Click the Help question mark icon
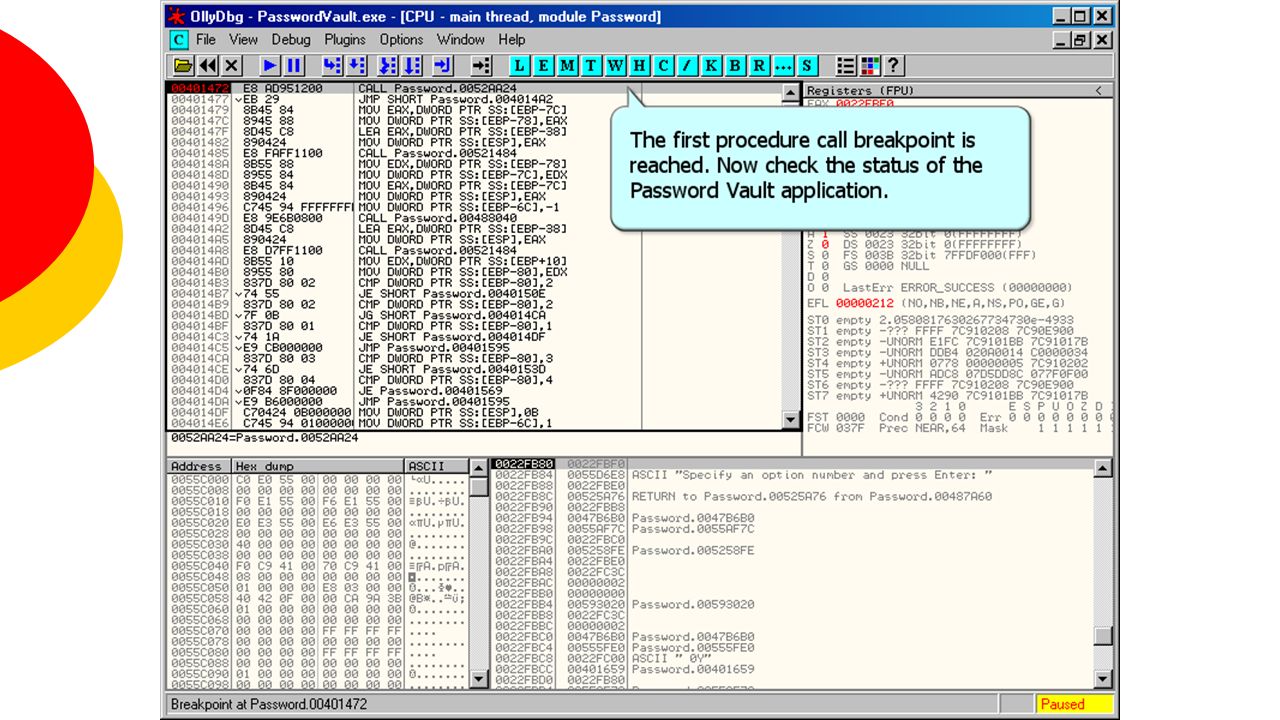 pos(894,65)
